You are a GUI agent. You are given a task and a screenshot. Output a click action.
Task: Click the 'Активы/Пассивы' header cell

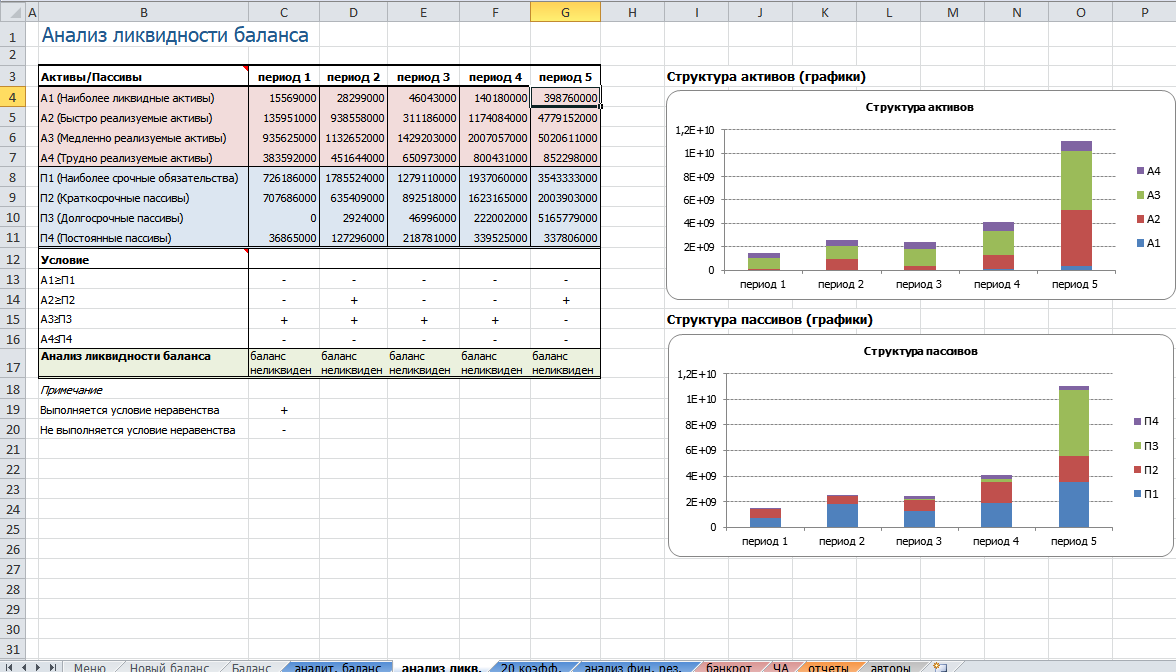tap(143, 76)
